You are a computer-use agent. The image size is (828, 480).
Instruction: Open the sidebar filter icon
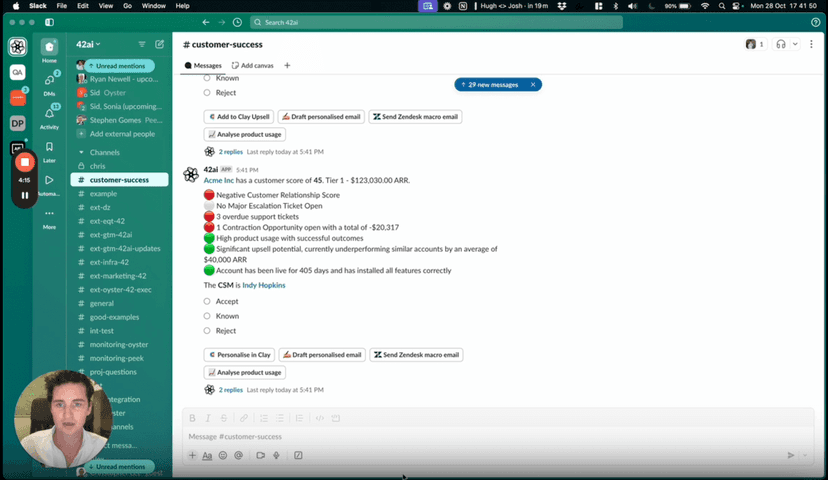pyautogui.click(x=142, y=44)
